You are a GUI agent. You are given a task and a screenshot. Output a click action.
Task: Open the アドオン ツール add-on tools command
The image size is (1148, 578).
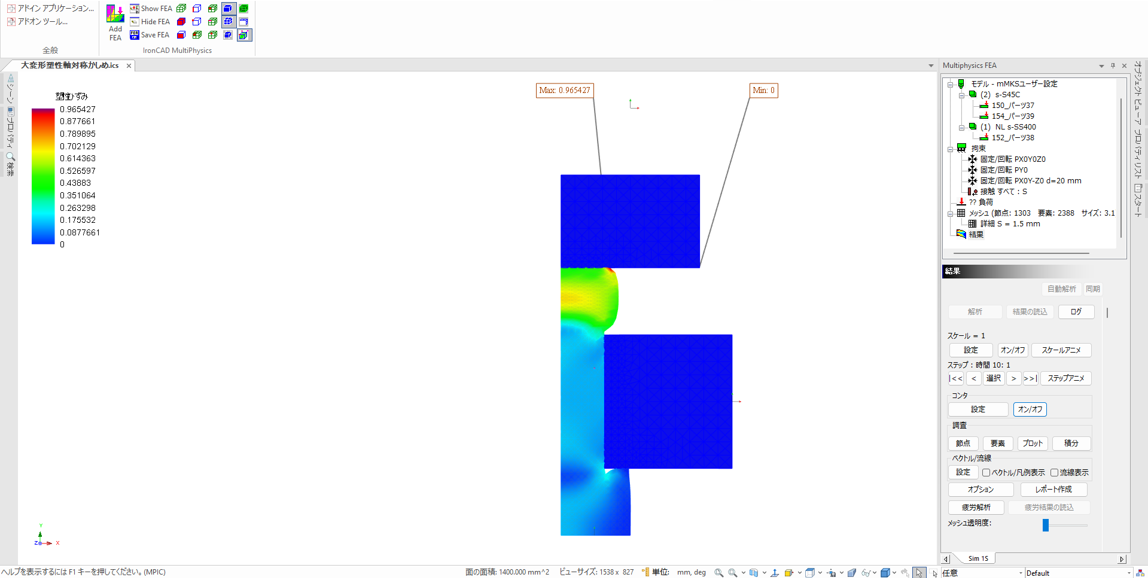(37, 21)
